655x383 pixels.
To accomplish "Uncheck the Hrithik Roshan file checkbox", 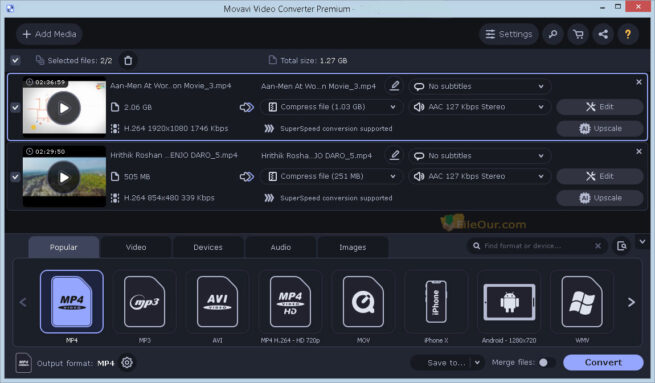I will 15,177.
